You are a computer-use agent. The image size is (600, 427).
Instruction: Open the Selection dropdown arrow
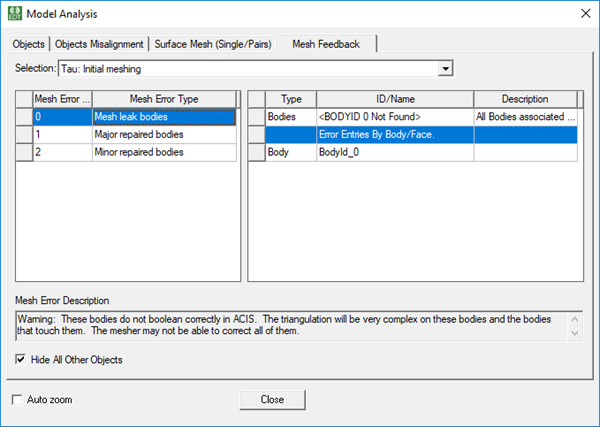coord(445,69)
